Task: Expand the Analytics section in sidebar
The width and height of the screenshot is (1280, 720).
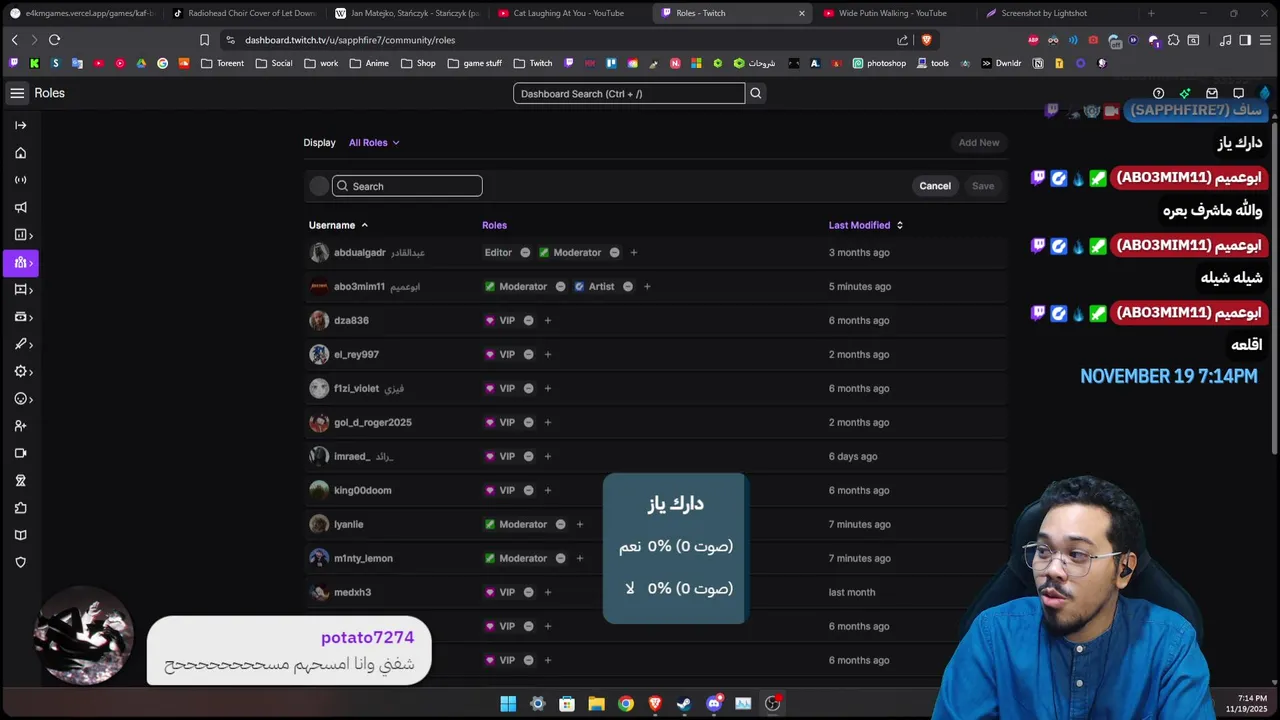Action: click(x=24, y=235)
